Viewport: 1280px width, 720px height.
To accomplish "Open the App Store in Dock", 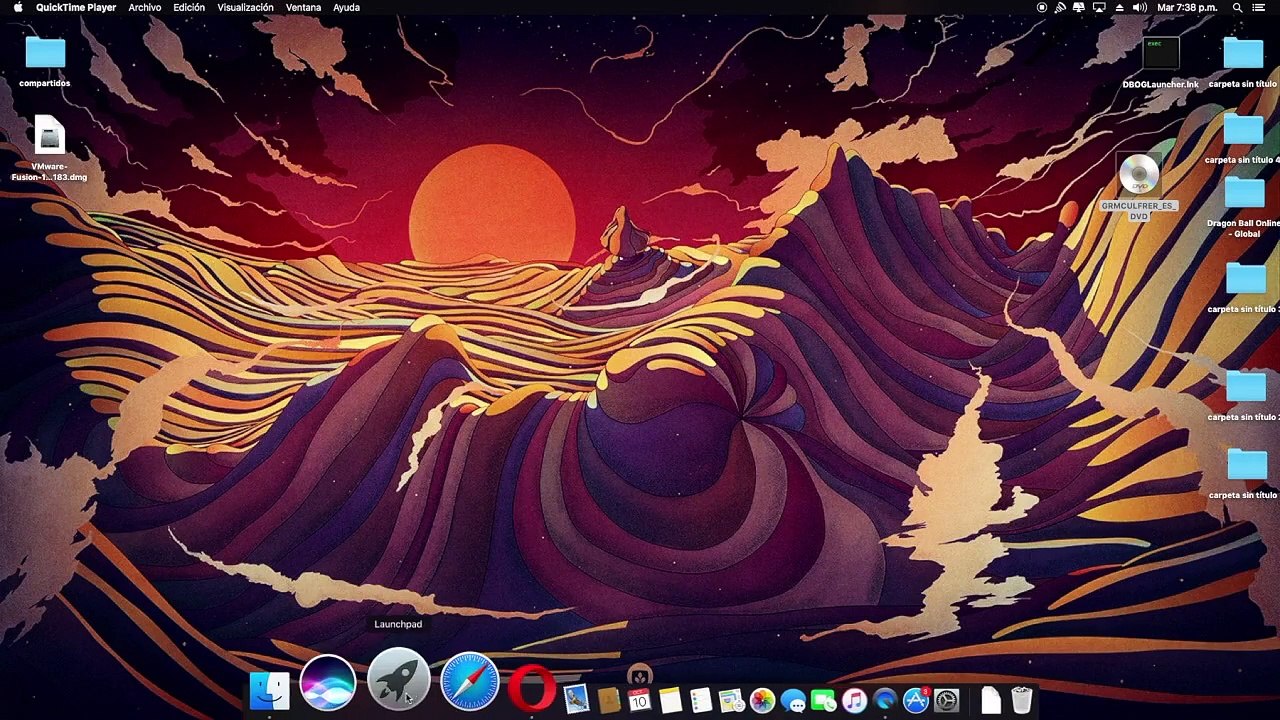I will coord(916,700).
